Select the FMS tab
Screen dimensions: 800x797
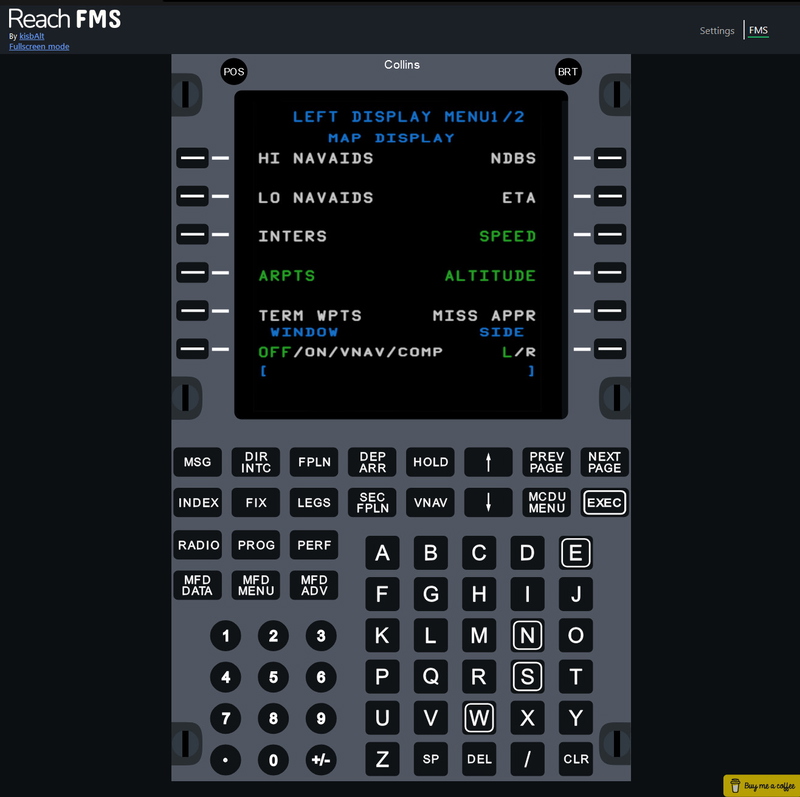(x=758, y=30)
